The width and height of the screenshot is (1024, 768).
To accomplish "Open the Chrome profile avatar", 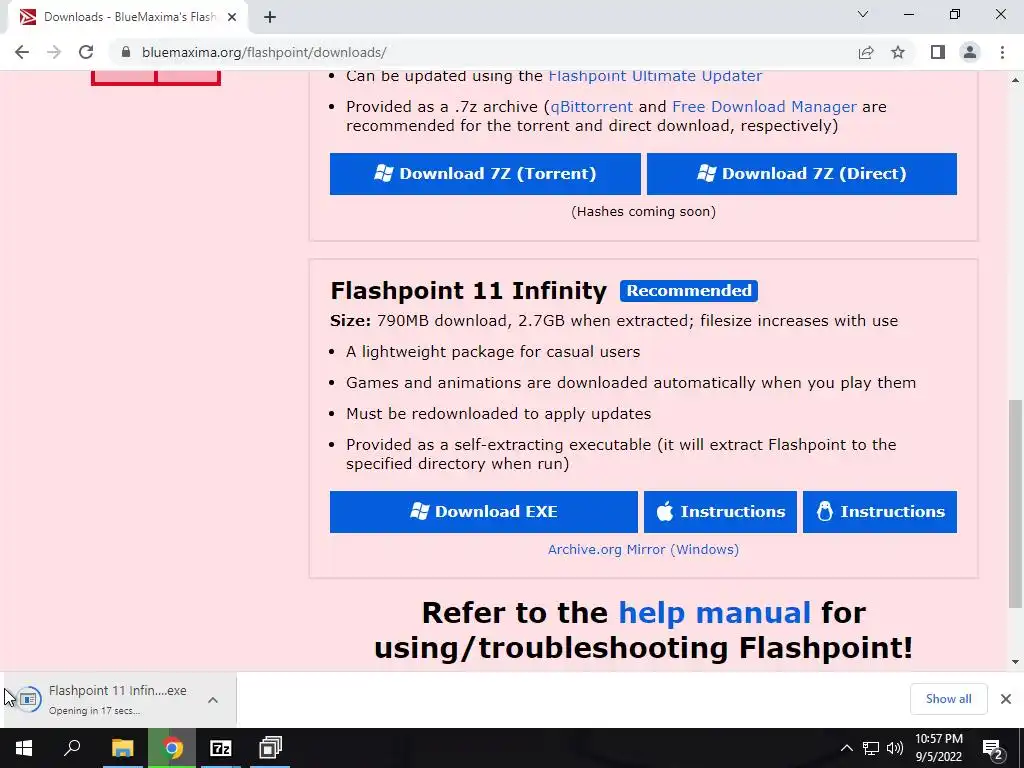I will [x=970, y=52].
